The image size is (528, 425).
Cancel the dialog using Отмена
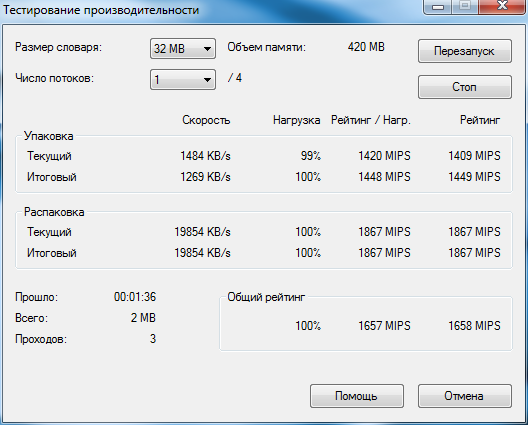(x=465, y=396)
